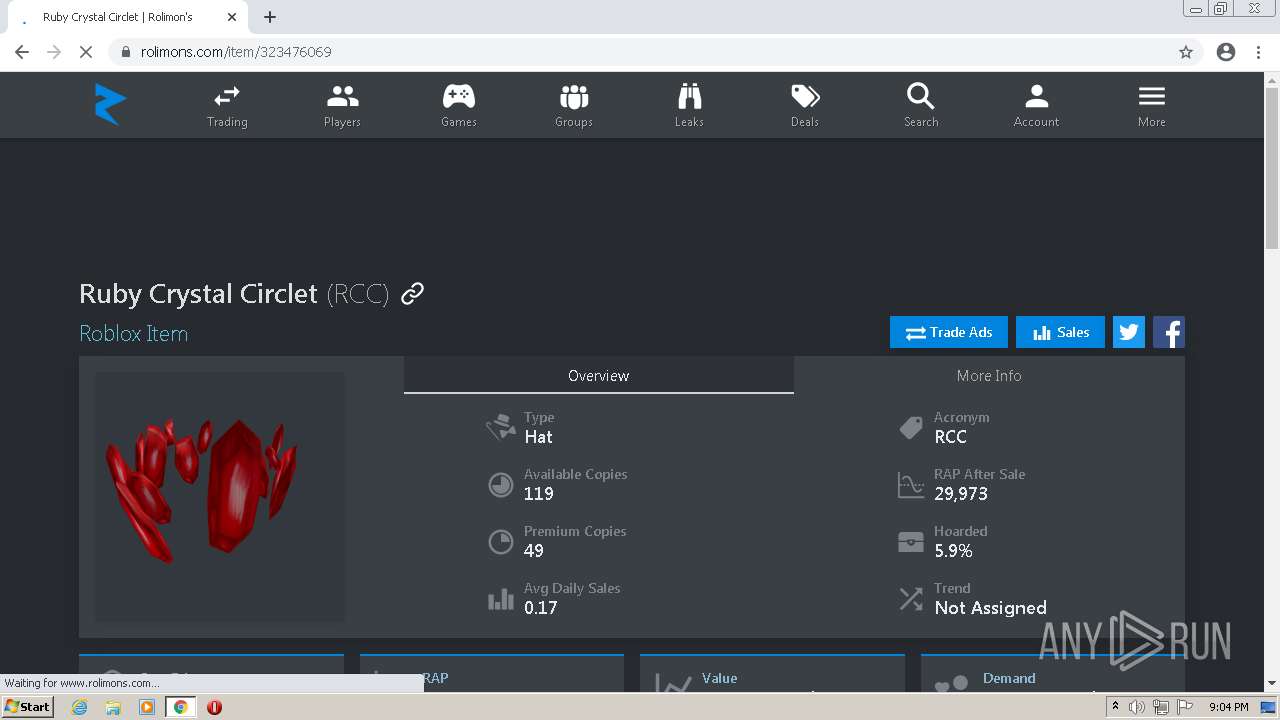Click the Avg Daily Sales bar icon
The width and height of the screenshot is (1280, 720).
[501, 599]
